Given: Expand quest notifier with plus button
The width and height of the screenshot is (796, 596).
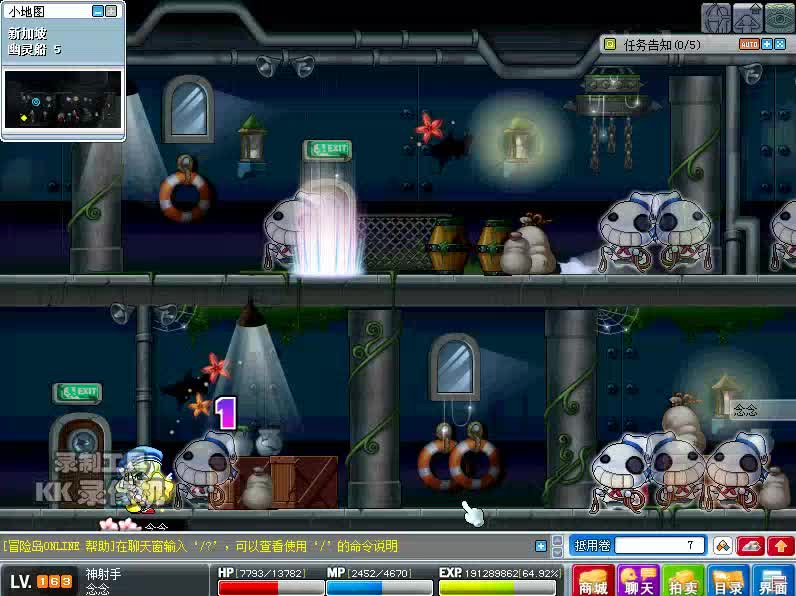Looking at the screenshot, I should [767, 45].
